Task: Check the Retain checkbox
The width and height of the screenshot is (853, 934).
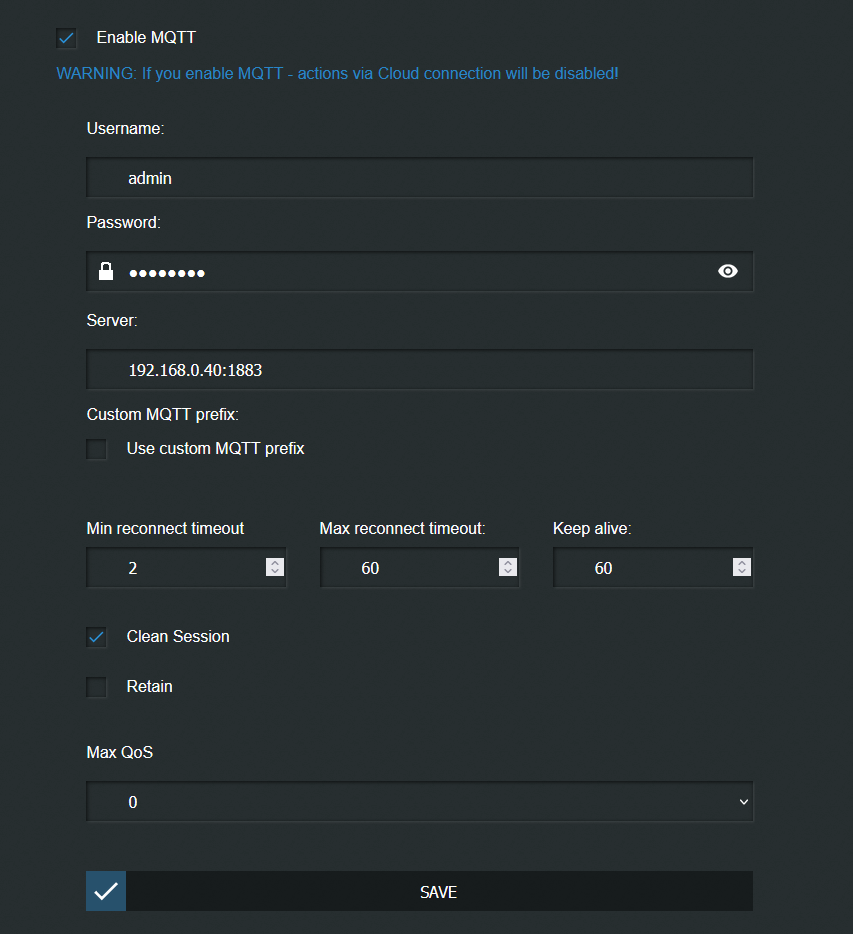Action: (x=96, y=687)
